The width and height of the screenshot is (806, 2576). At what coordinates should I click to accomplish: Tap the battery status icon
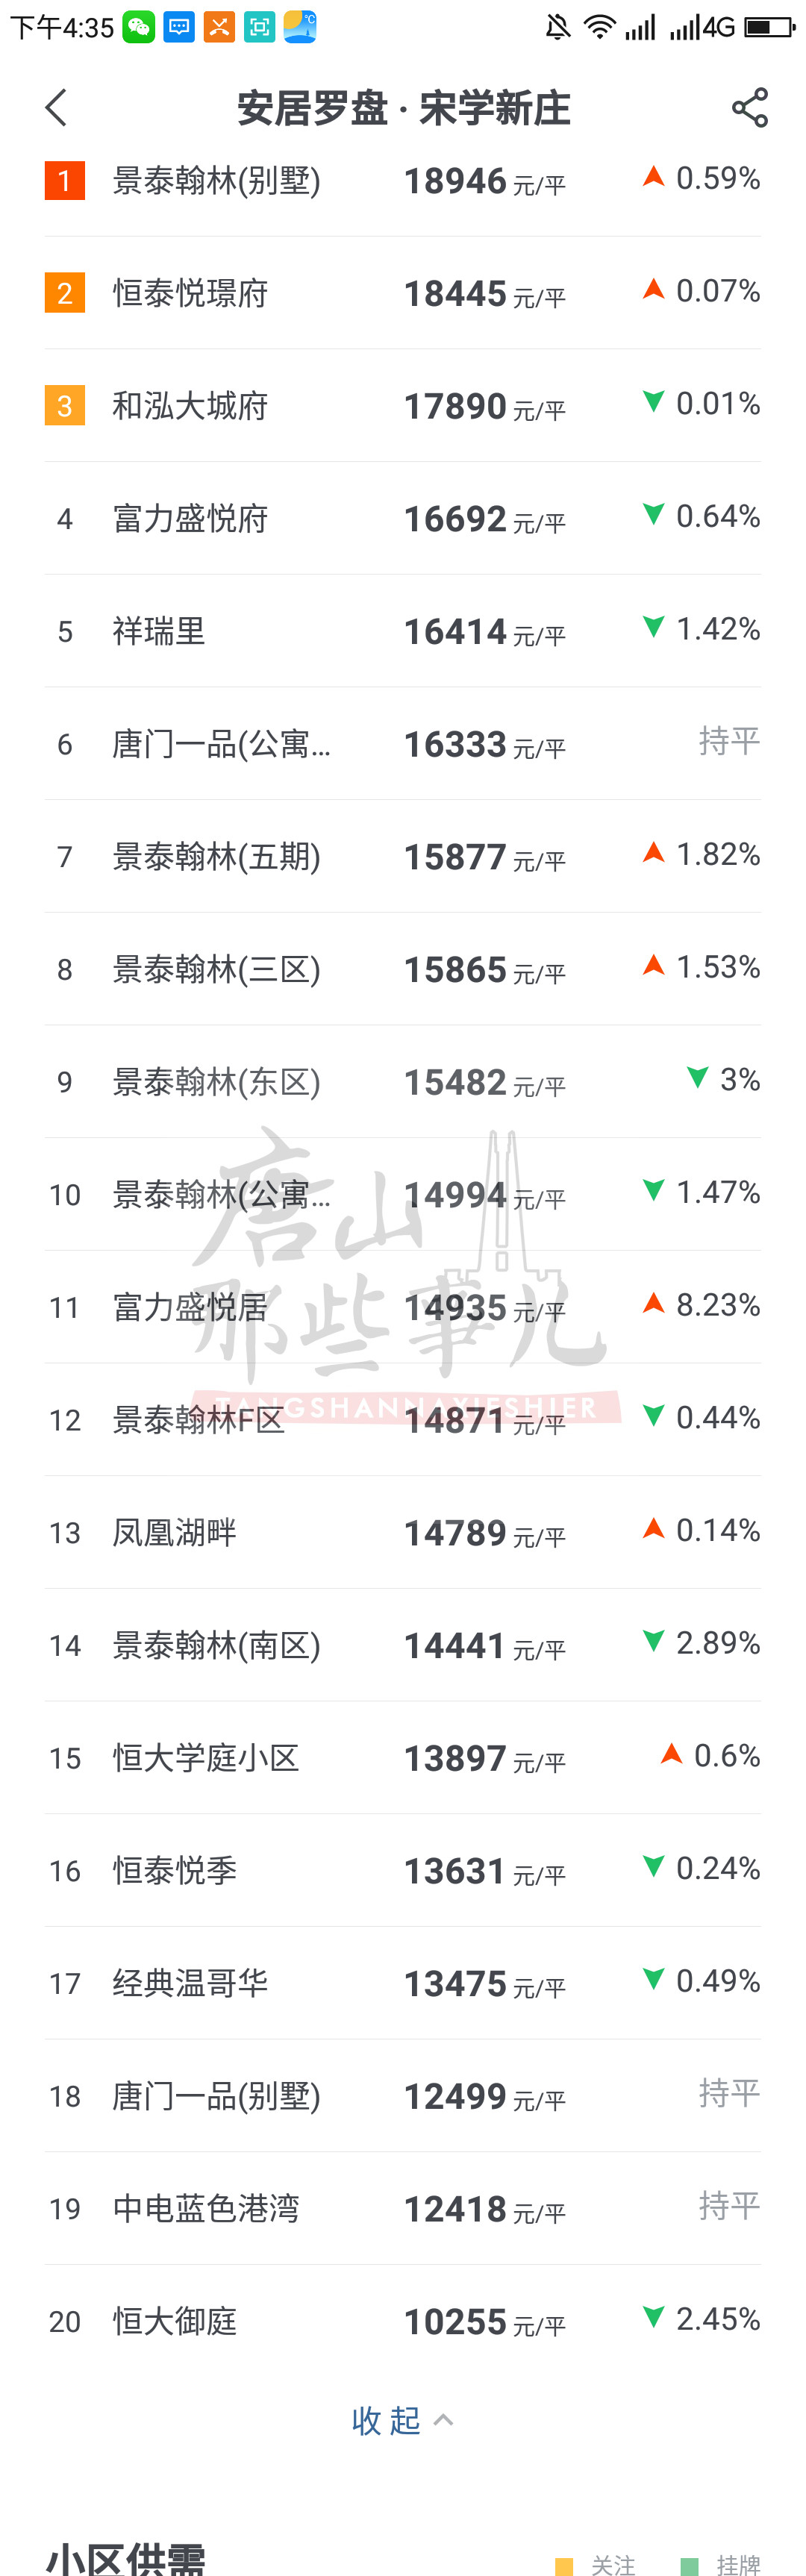(770, 27)
